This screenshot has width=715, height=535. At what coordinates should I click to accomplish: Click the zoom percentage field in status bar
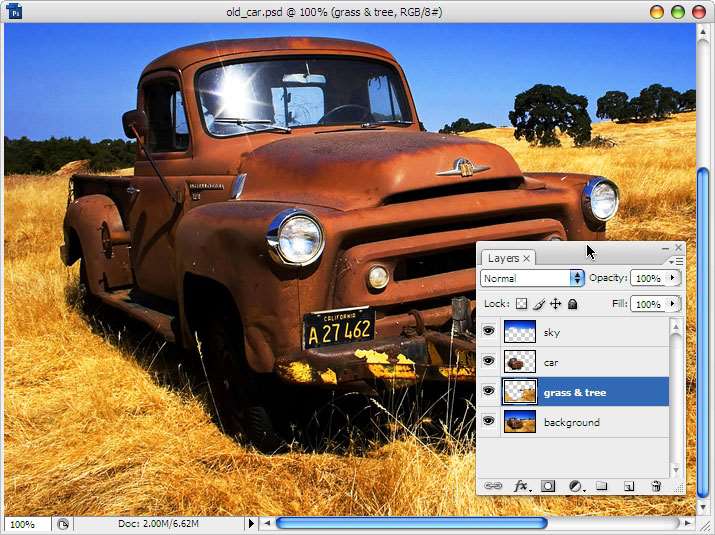pyautogui.click(x=24, y=523)
